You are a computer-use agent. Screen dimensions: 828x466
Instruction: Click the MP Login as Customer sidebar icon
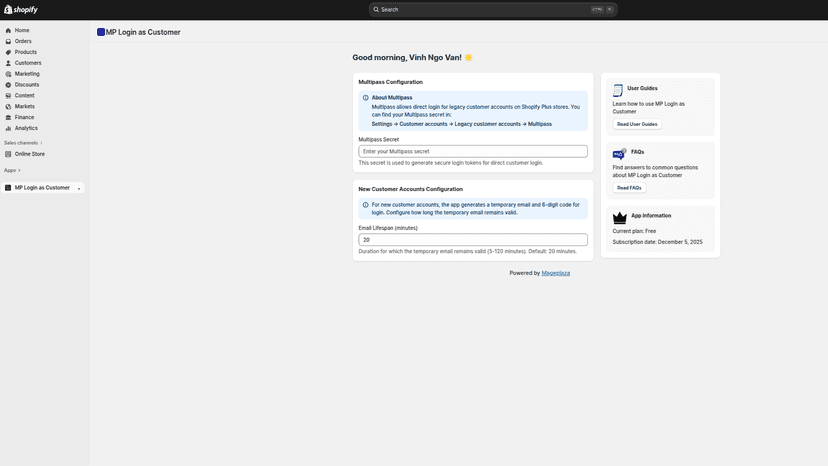pyautogui.click(x=8, y=188)
